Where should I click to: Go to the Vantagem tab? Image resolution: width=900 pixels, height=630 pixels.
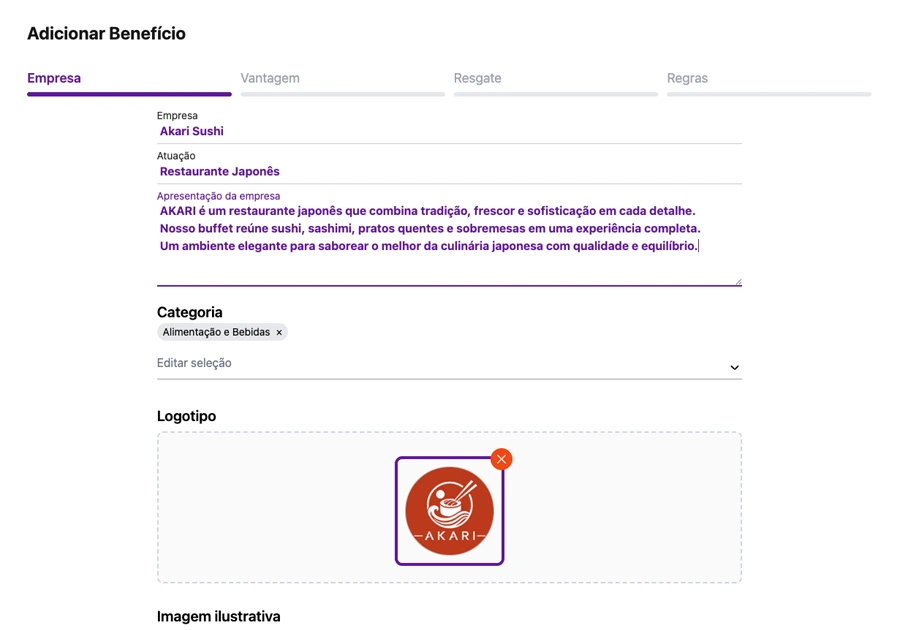[x=270, y=78]
